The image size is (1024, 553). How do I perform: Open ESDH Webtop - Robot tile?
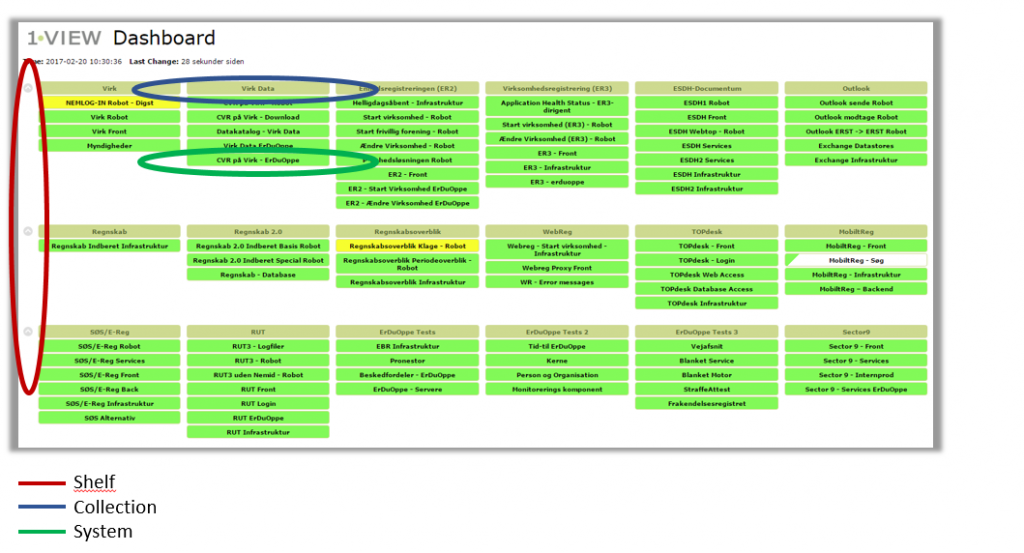[x=707, y=131]
